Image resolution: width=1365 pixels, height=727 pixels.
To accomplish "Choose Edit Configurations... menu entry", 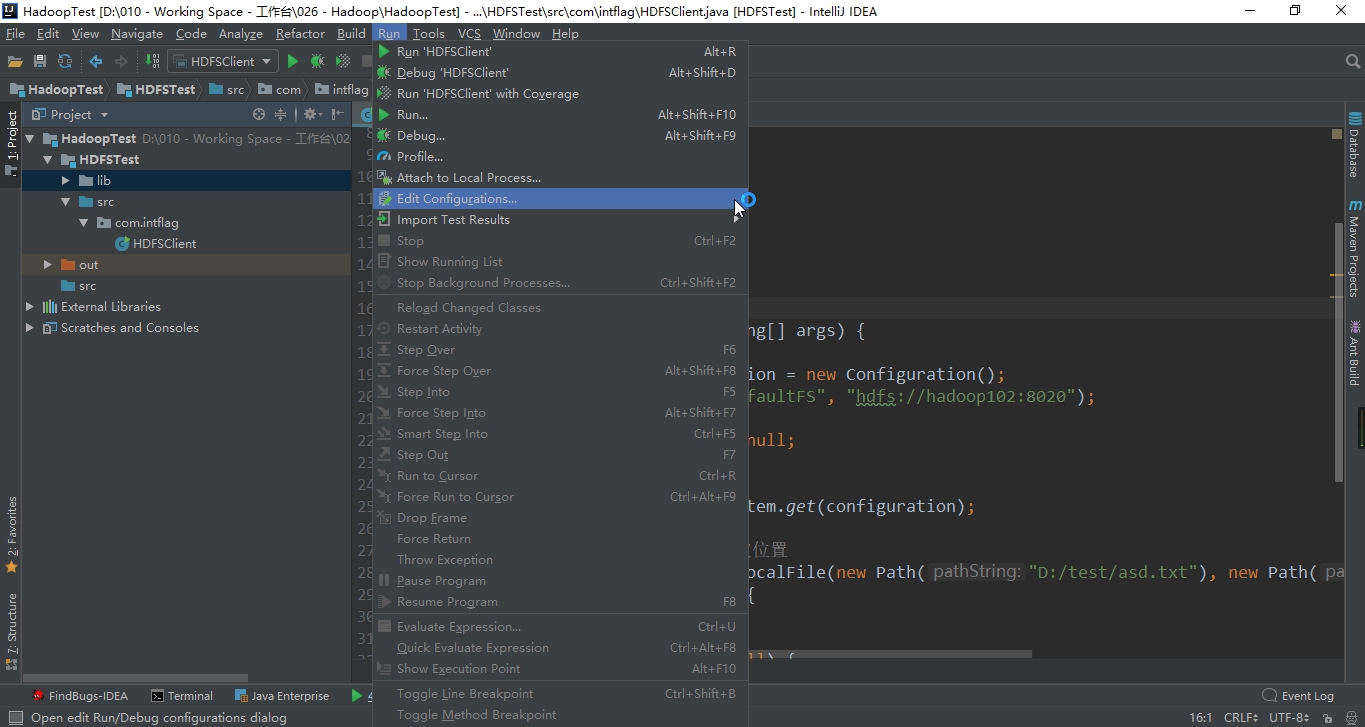I will (x=560, y=199).
